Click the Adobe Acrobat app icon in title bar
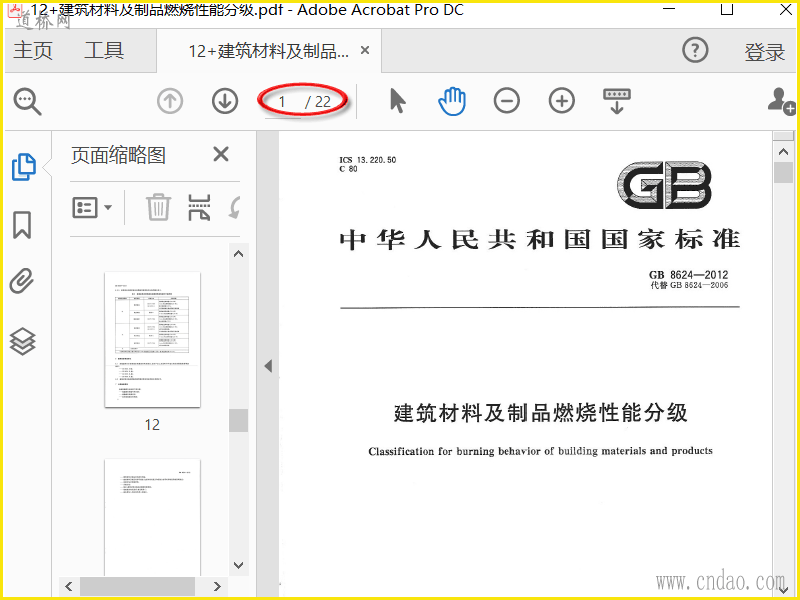 click(15, 9)
